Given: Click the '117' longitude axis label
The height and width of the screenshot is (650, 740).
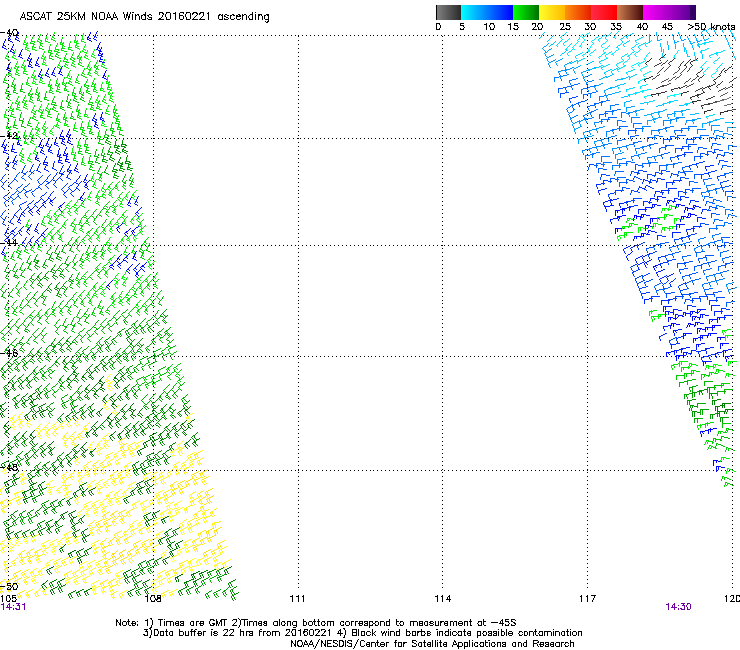Looking at the screenshot, I should tap(588, 599).
